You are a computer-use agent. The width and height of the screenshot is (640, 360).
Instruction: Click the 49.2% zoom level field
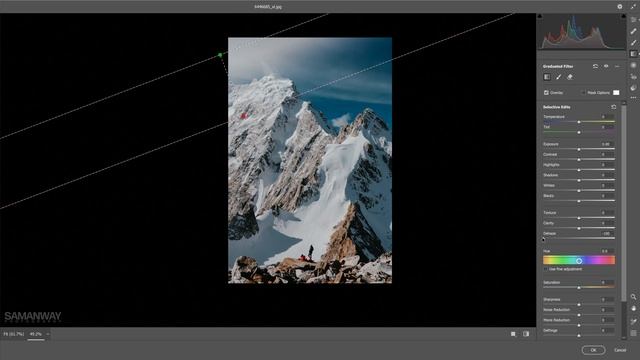click(x=36, y=334)
